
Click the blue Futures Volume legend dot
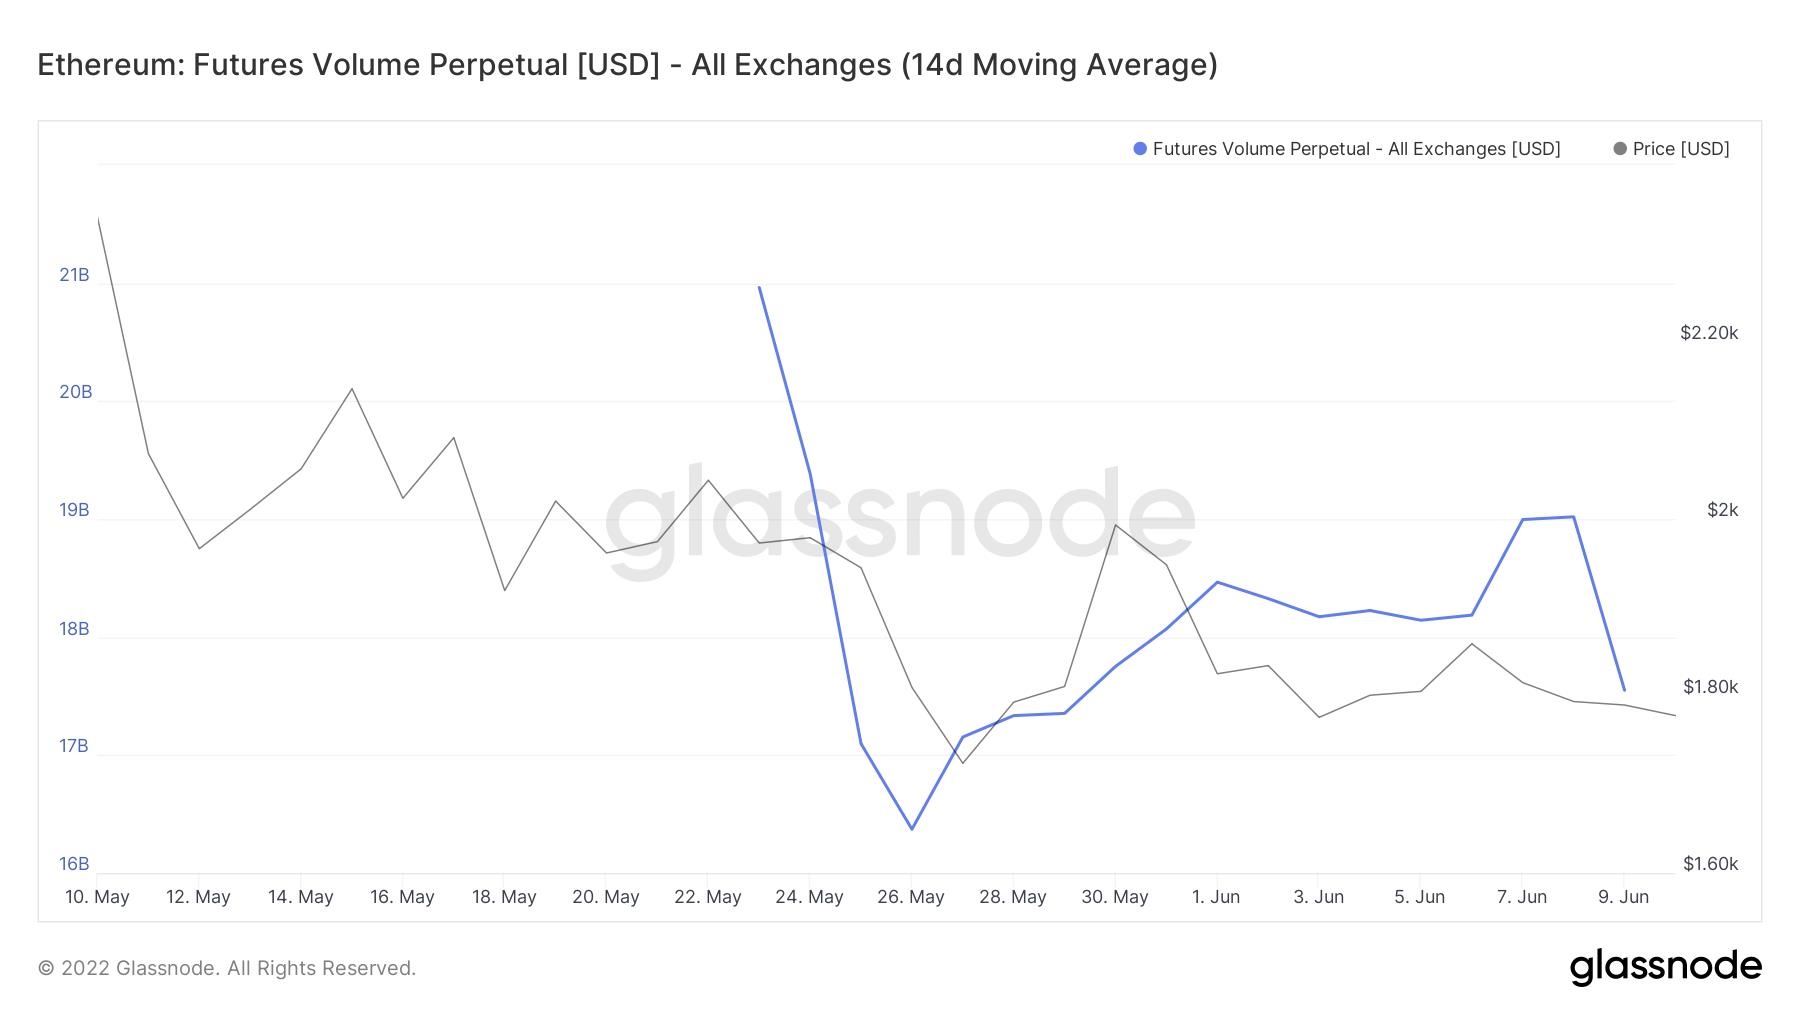[1139, 149]
